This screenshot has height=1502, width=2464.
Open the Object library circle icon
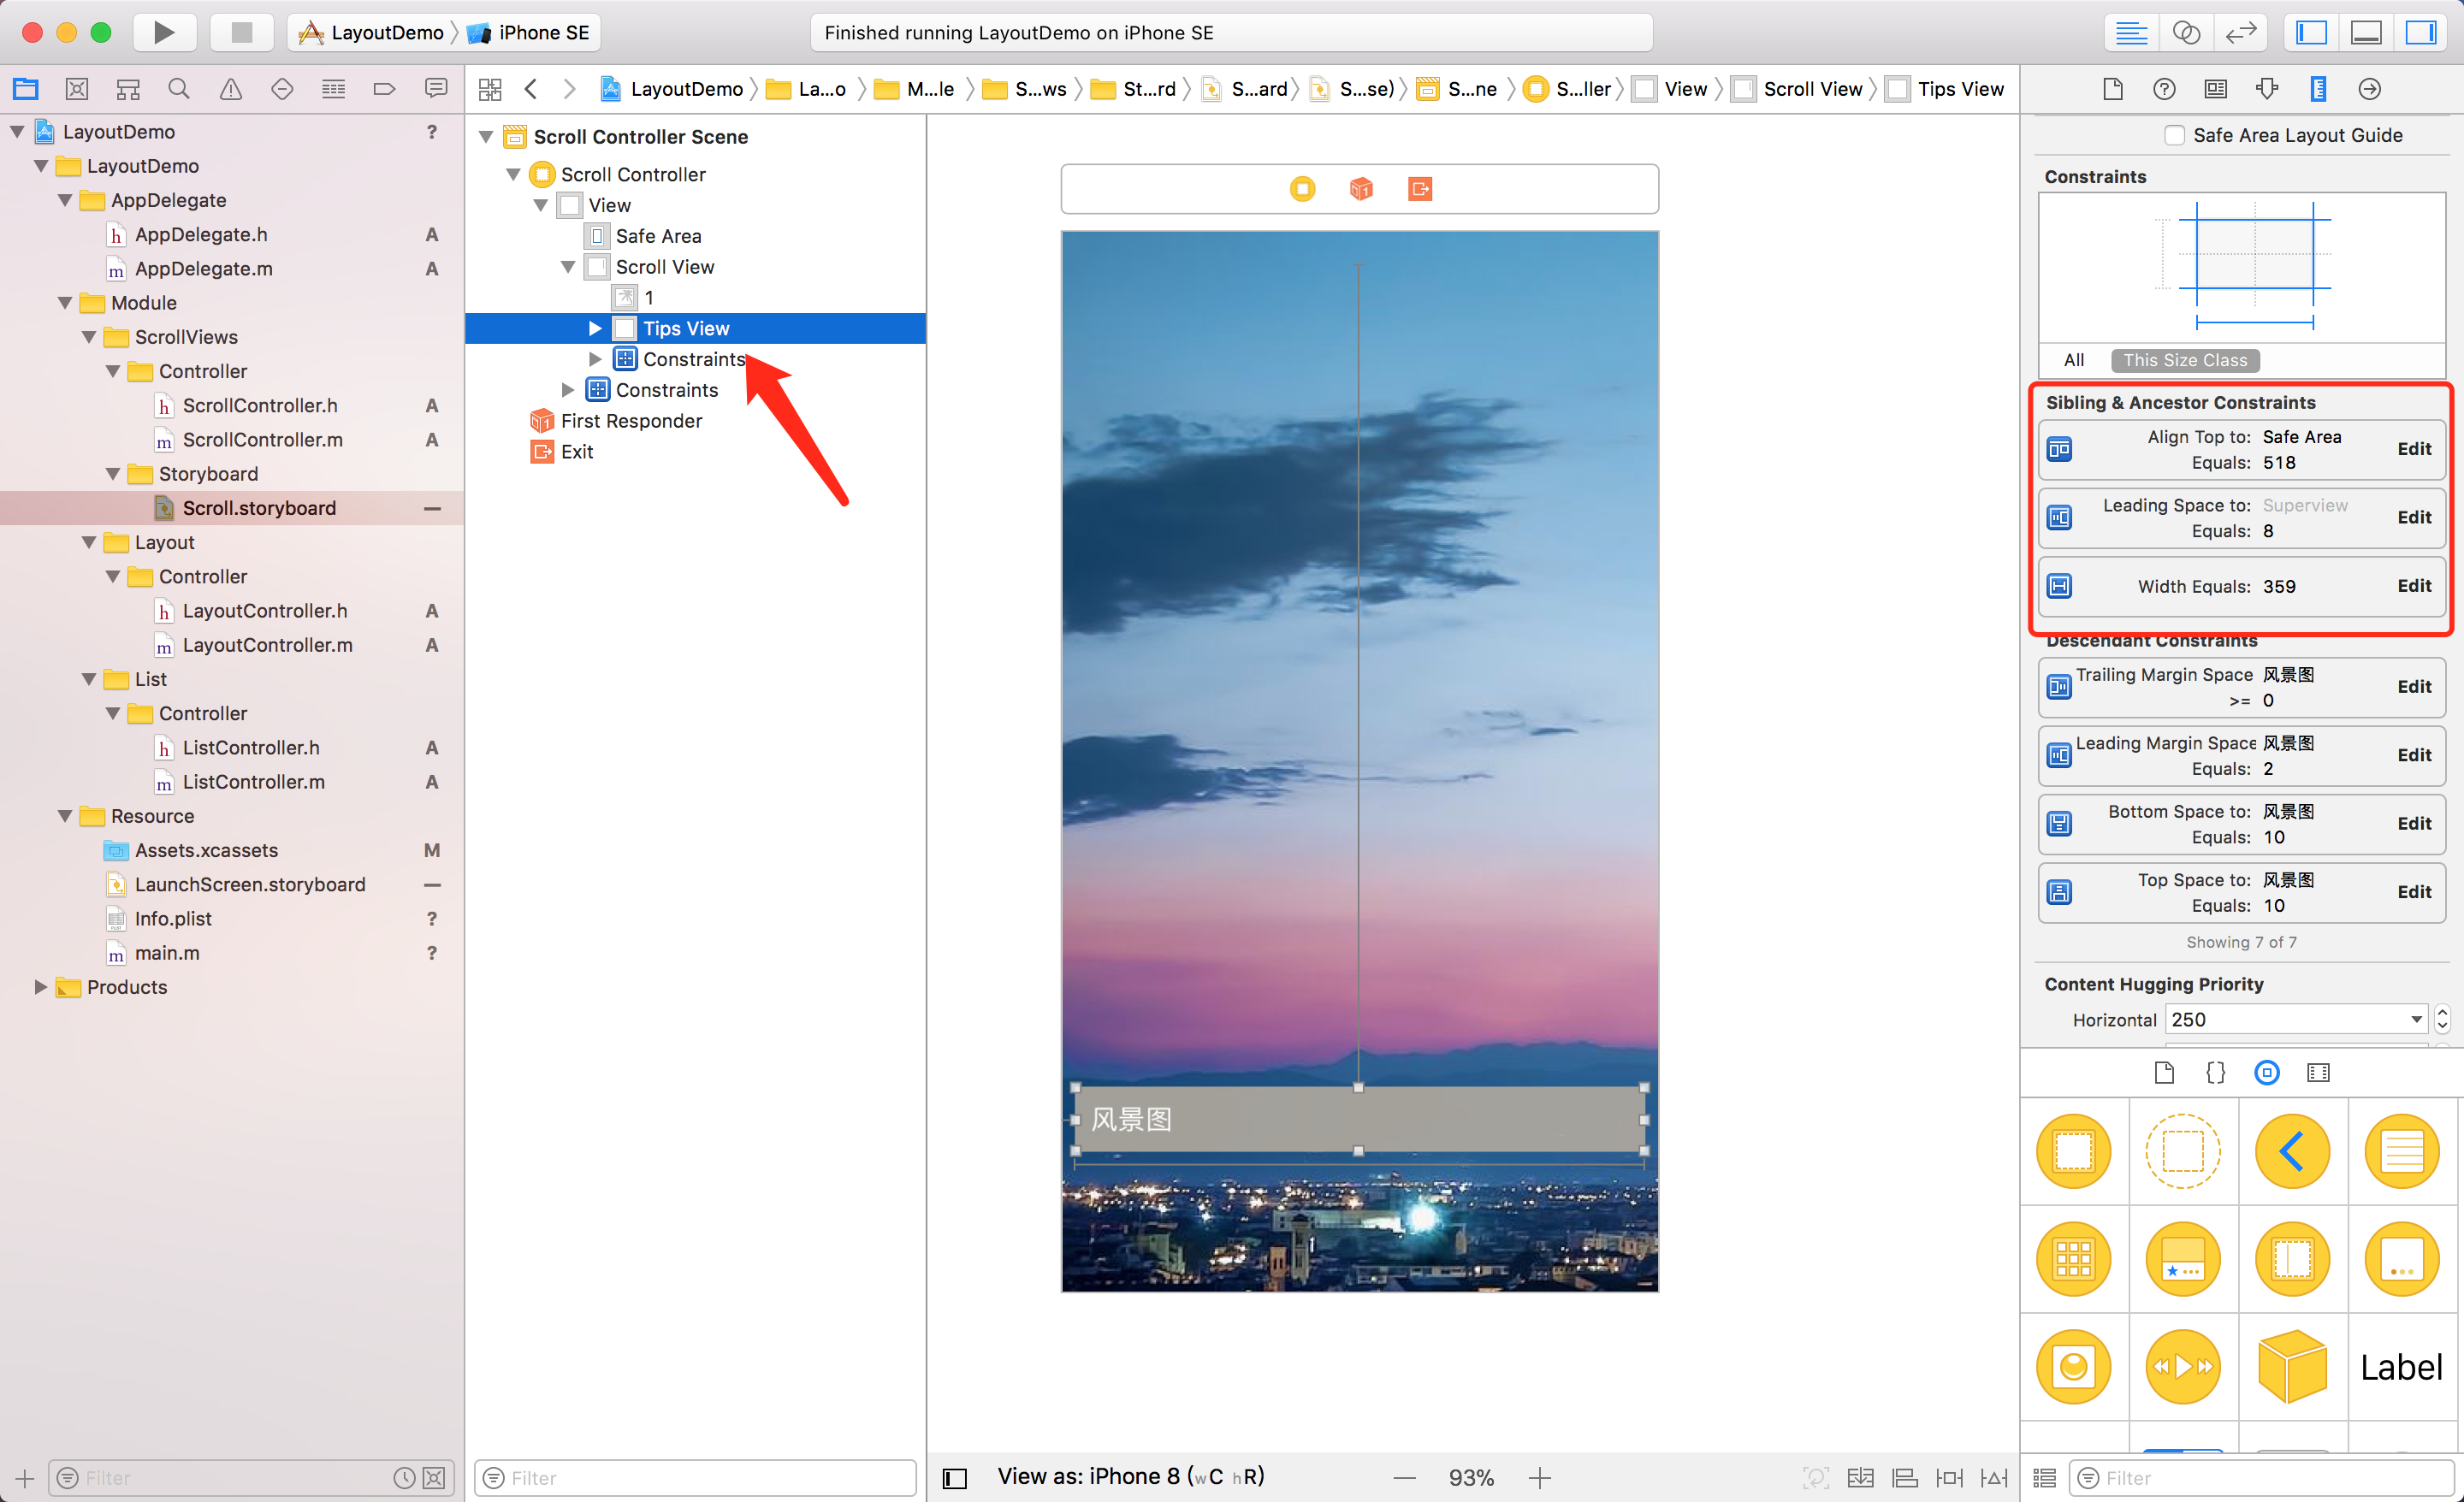tap(2266, 1072)
